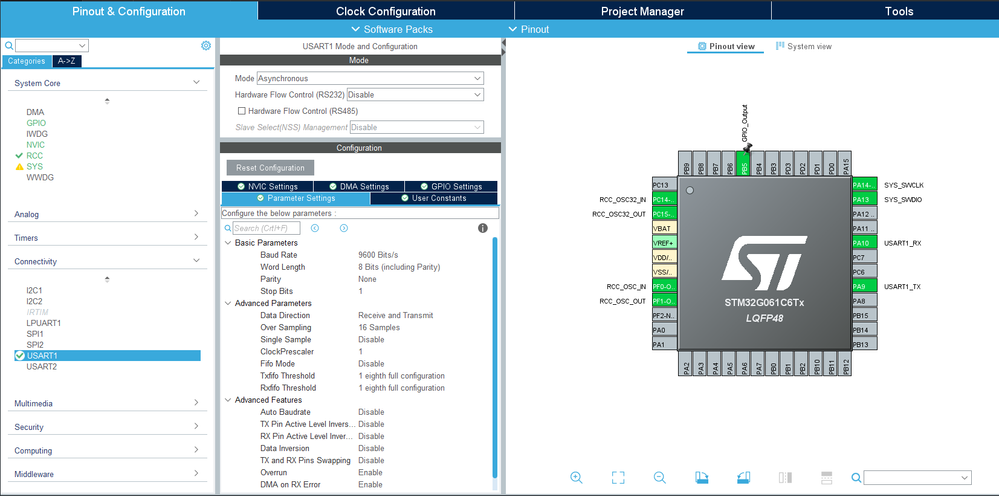Open the GPIO Settings tab
Image resolution: width=999 pixels, height=496 pixels.
pyautogui.click(x=451, y=187)
